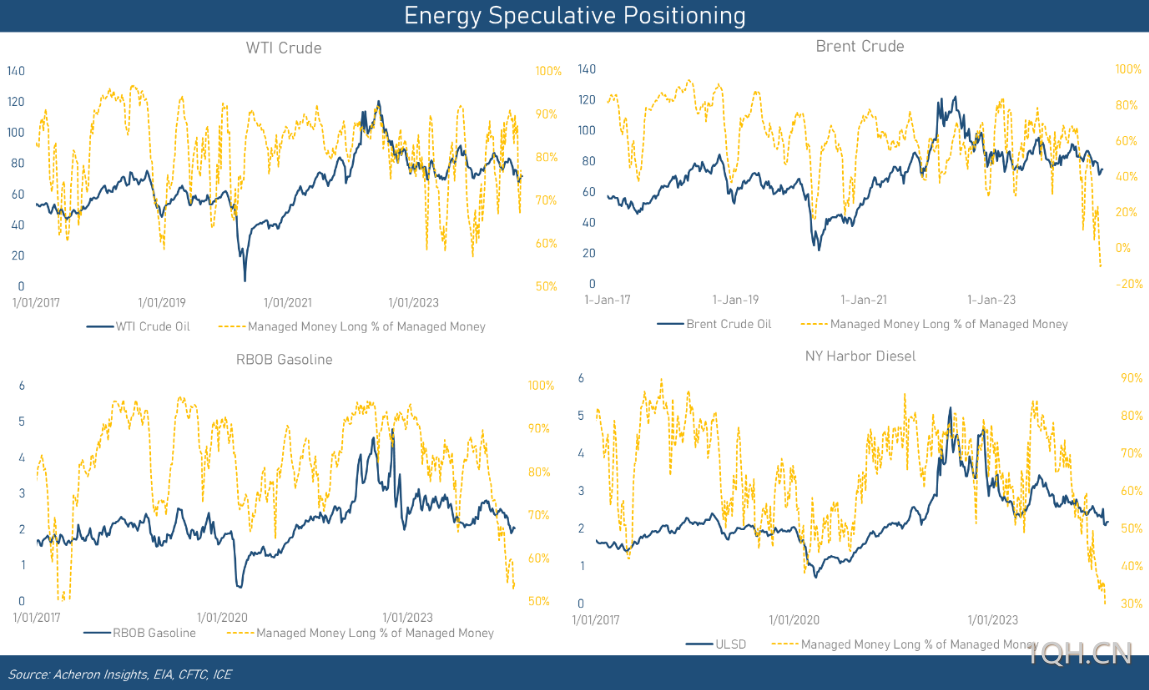
Task: Click 1/01/2023 label on Diesel axis
Action: [993, 620]
